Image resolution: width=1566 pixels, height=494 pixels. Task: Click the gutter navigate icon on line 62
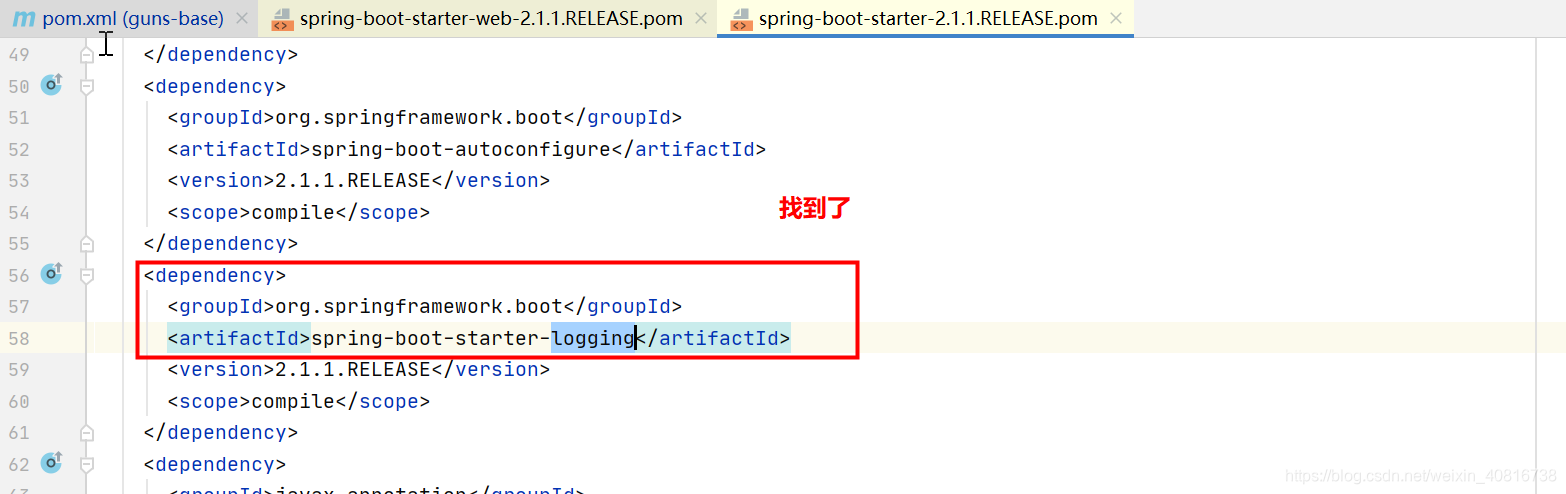click(51, 463)
